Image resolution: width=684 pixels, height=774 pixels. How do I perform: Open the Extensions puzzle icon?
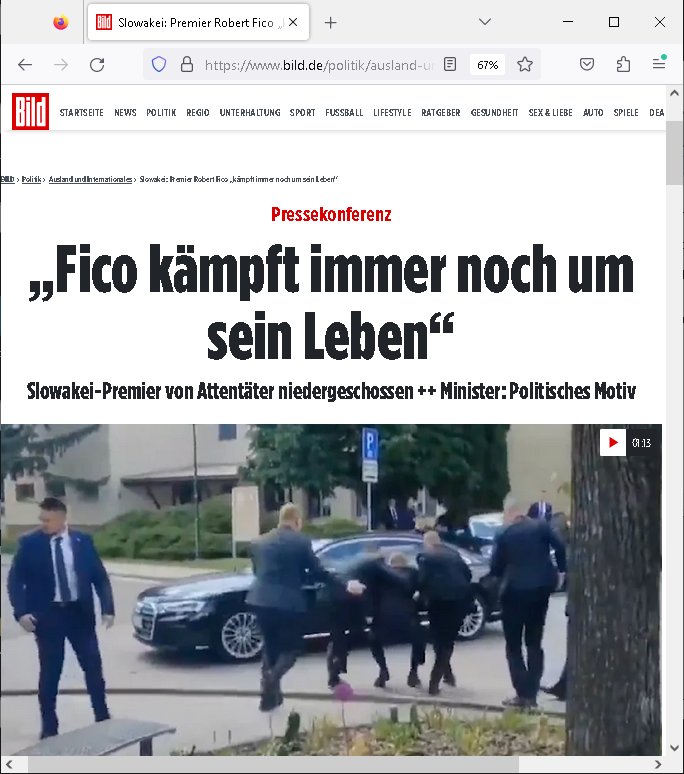pos(623,64)
